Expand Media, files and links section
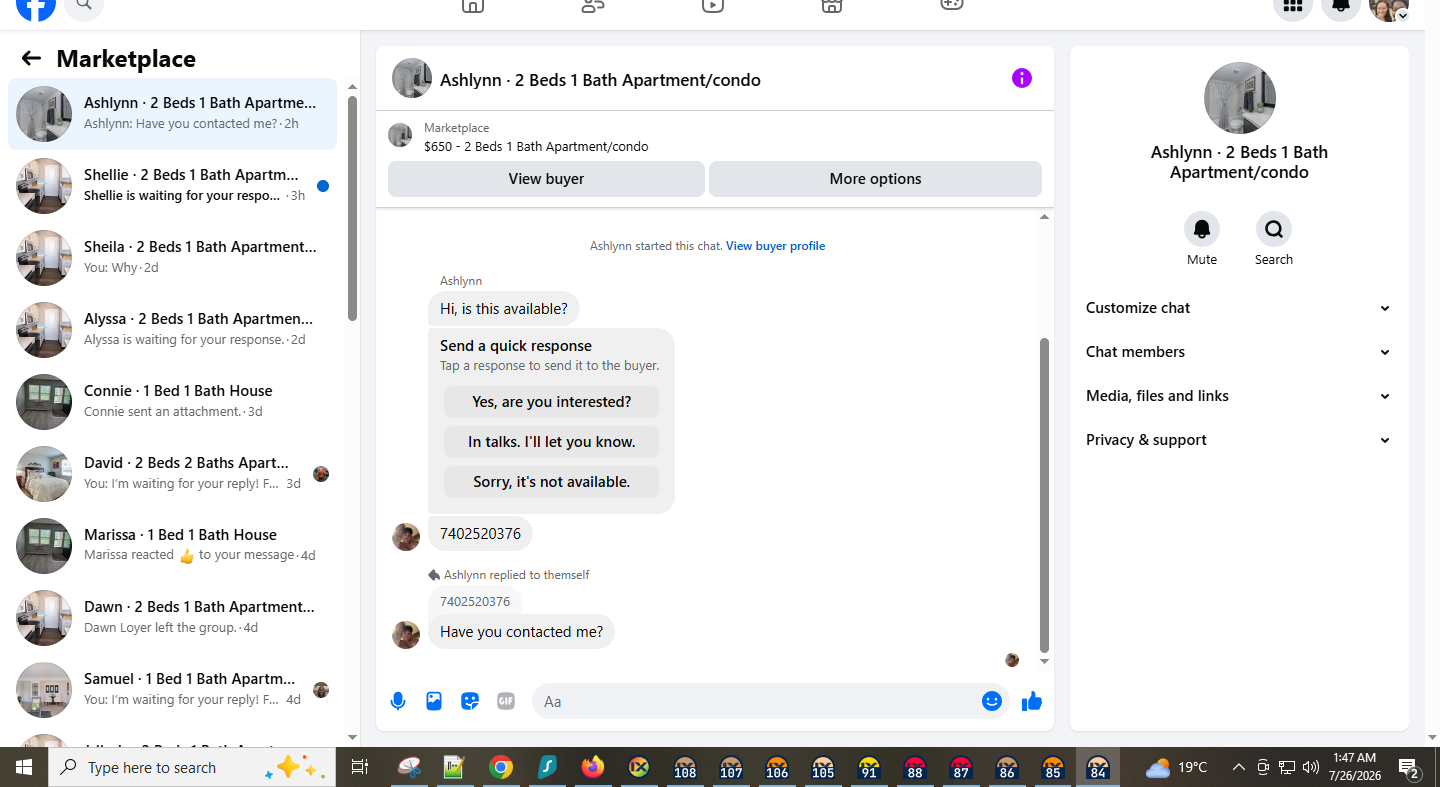Image resolution: width=1440 pixels, height=787 pixels. click(x=1239, y=396)
